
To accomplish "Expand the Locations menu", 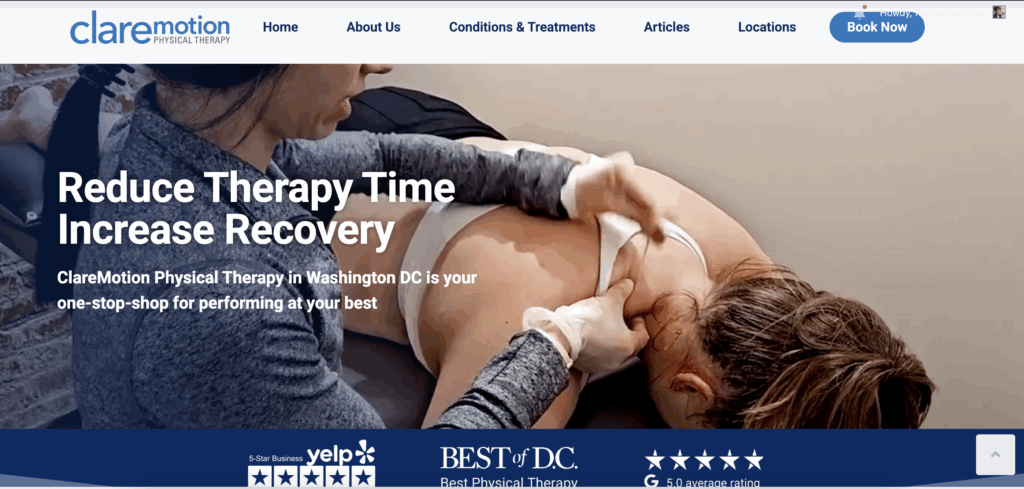I will 767,27.
